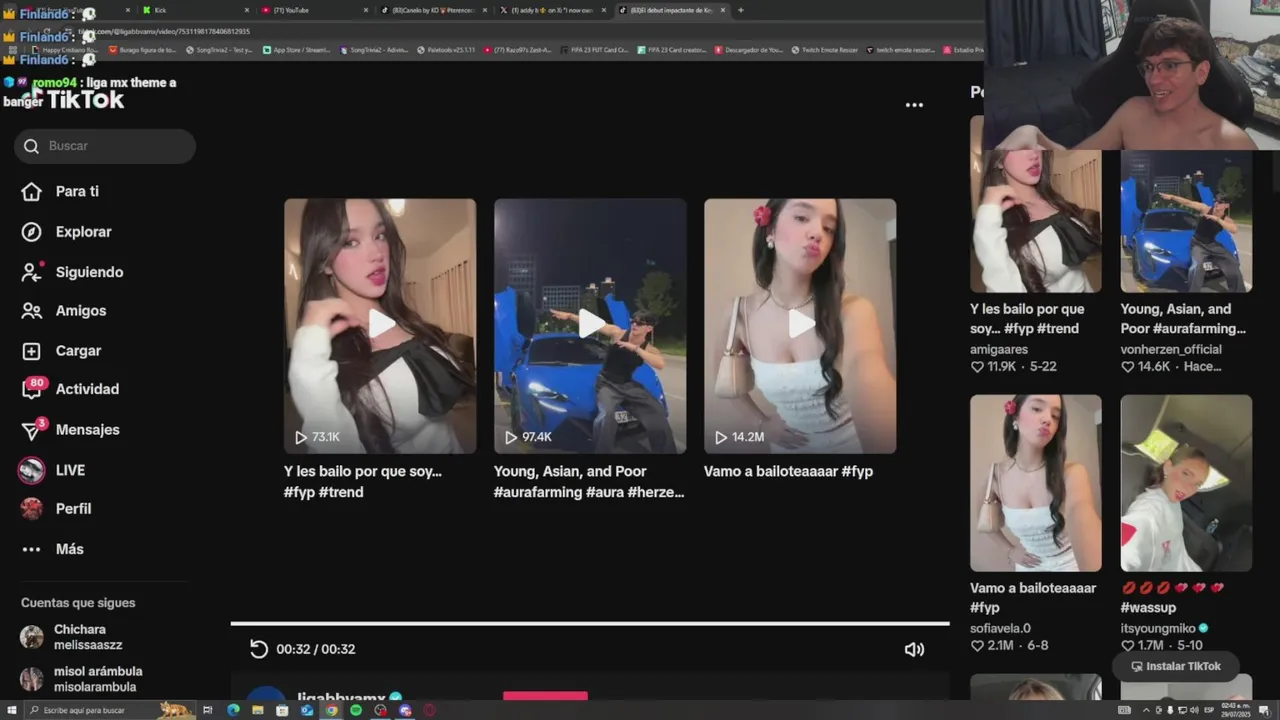Open the center 'Vamo a bailoteaaaar #fyp' caption

[x=788, y=471]
